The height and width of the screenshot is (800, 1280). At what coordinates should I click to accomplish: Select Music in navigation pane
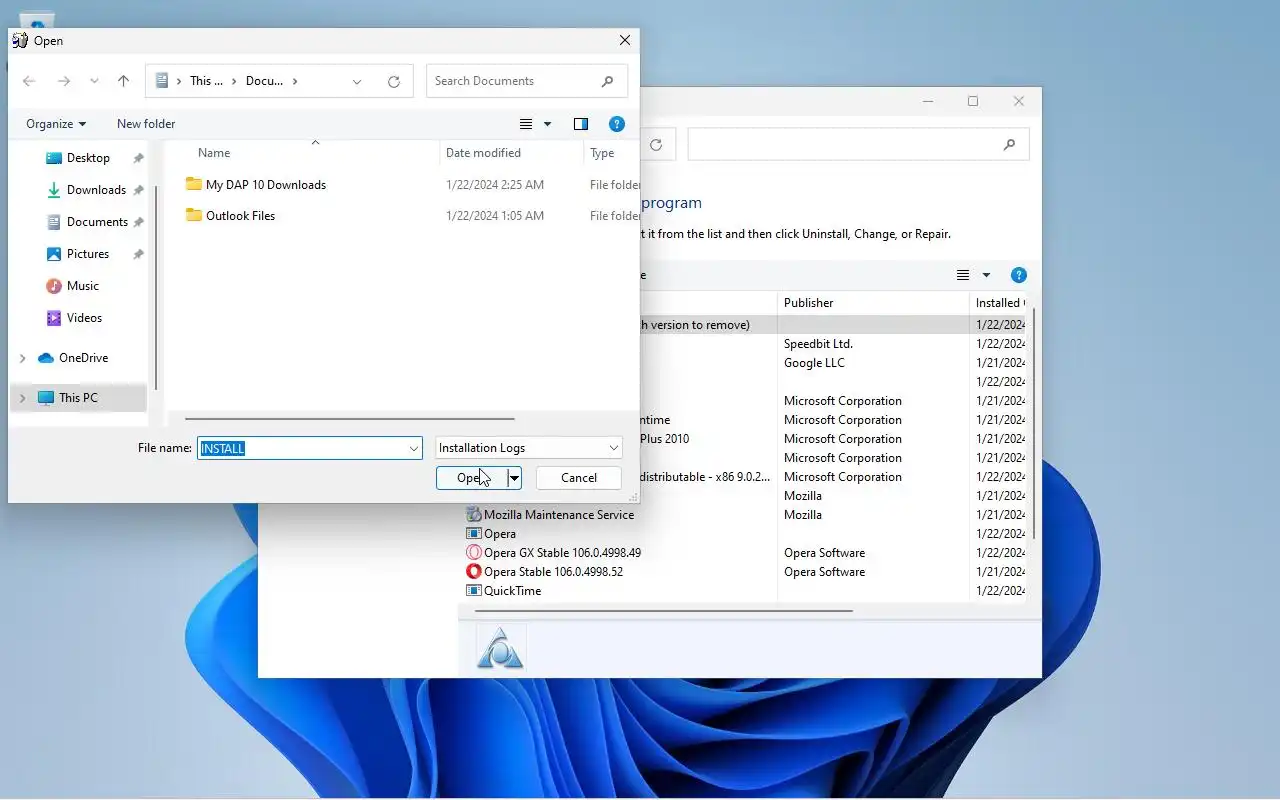click(83, 286)
